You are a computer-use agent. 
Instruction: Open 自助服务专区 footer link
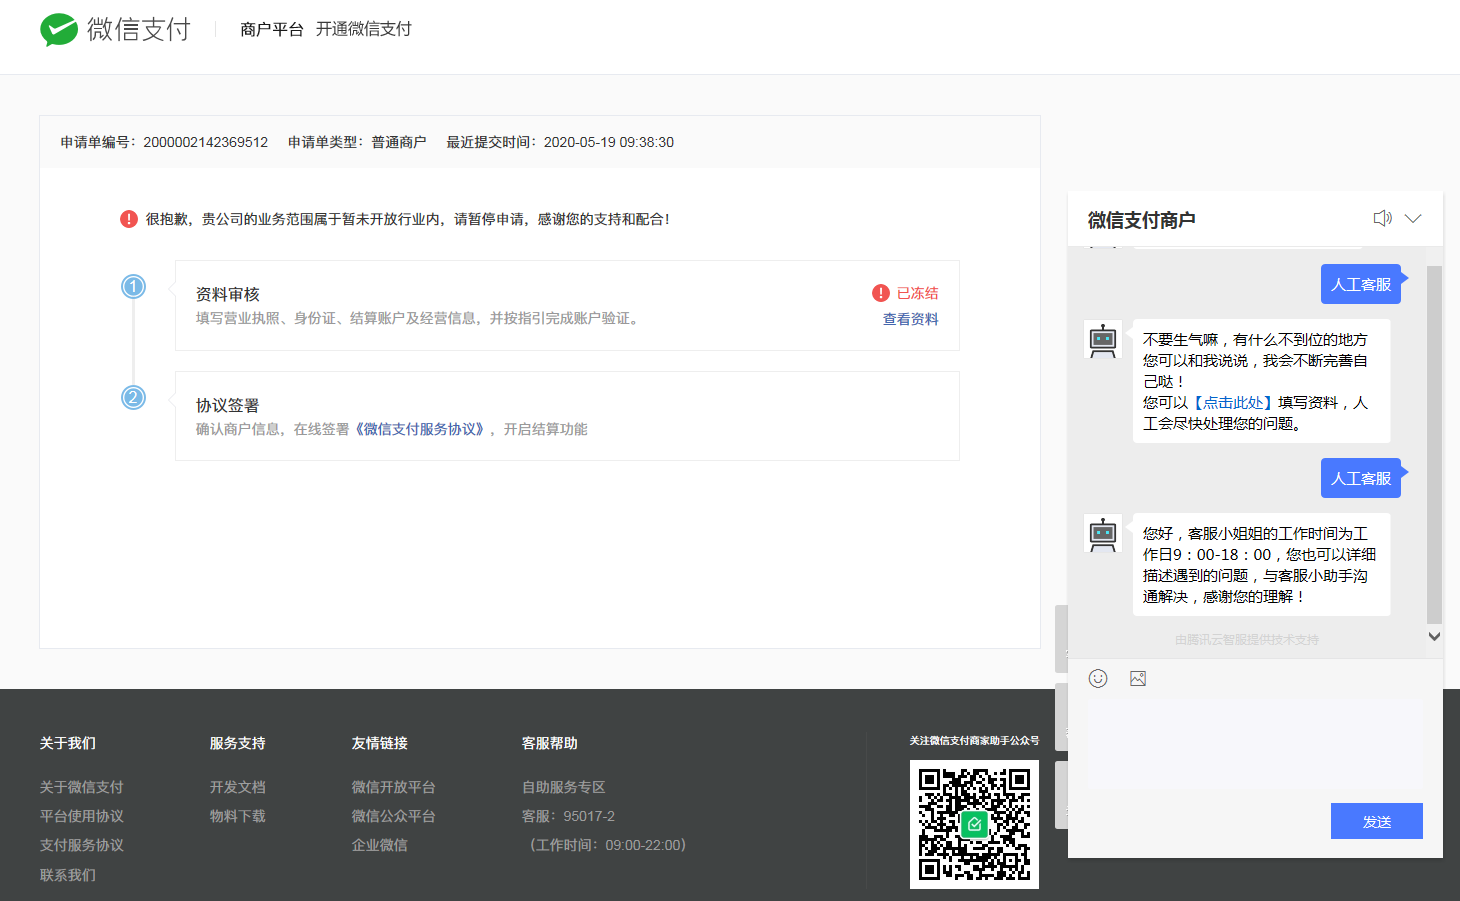pos(564,787)
